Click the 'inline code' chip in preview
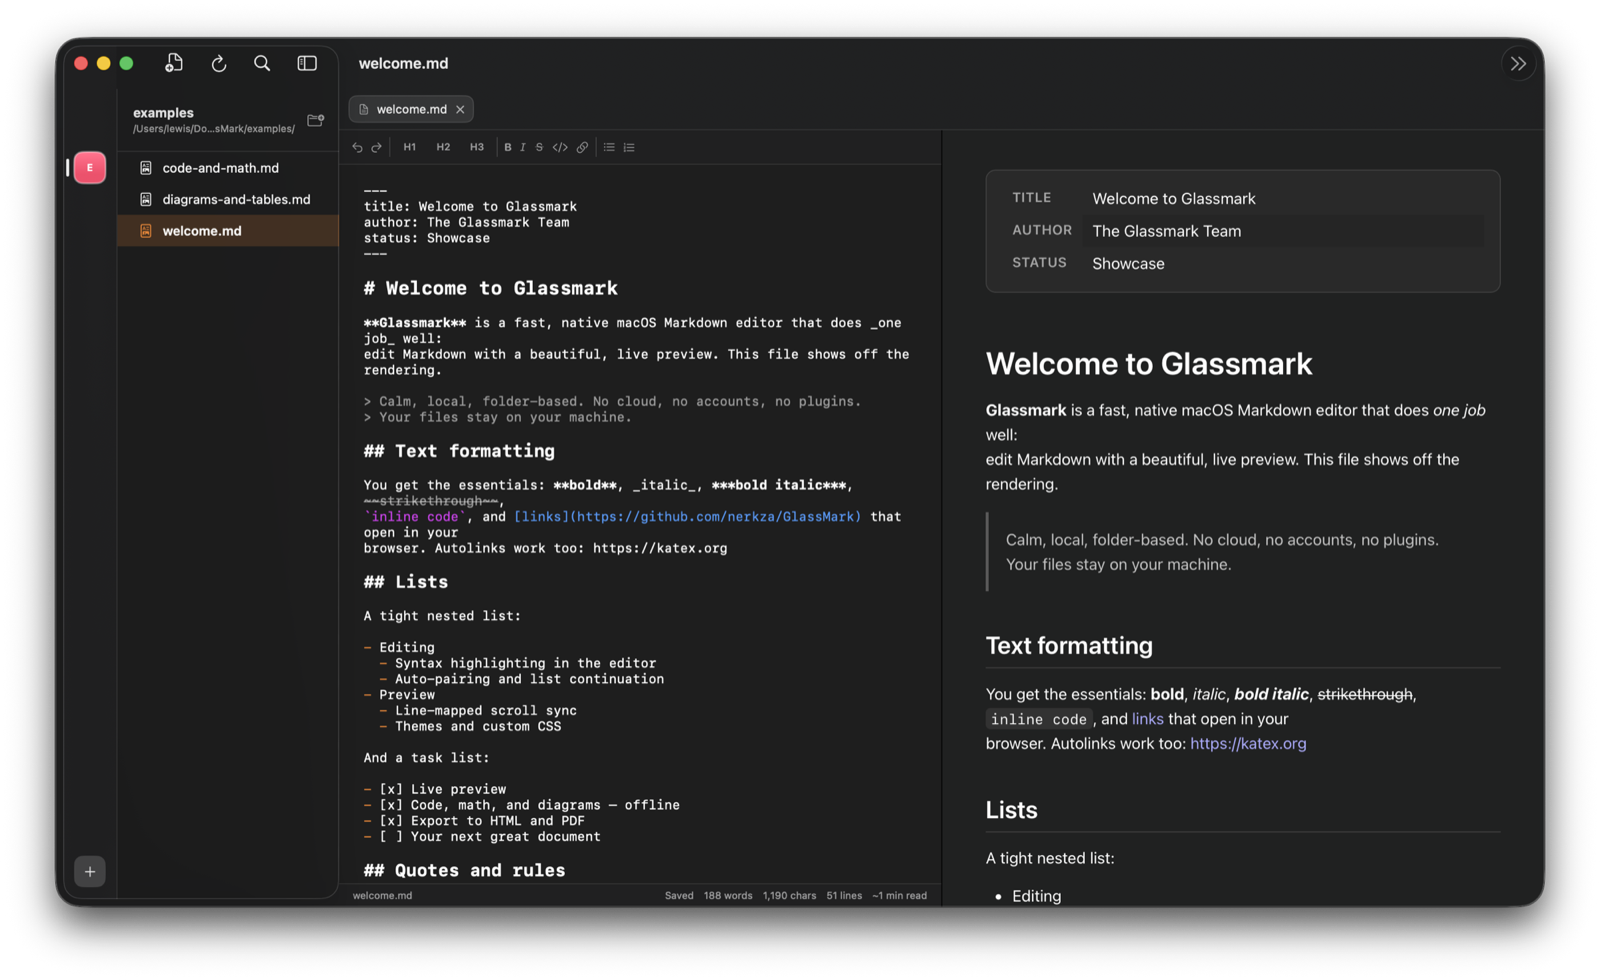The image size is (1600, 980). click(1039, 719)
